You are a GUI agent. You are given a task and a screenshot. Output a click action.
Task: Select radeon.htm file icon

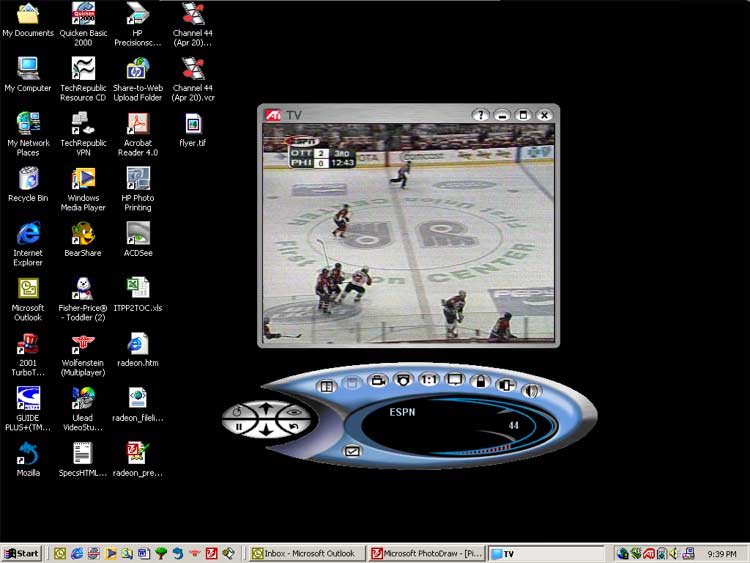tap(138, 350)
